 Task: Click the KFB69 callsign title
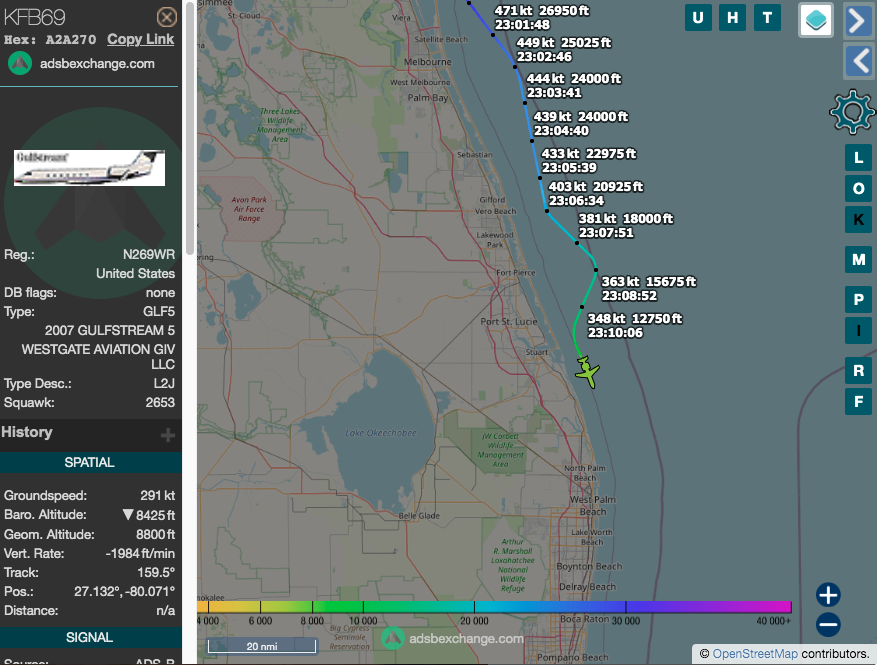[x=35, y=17]
